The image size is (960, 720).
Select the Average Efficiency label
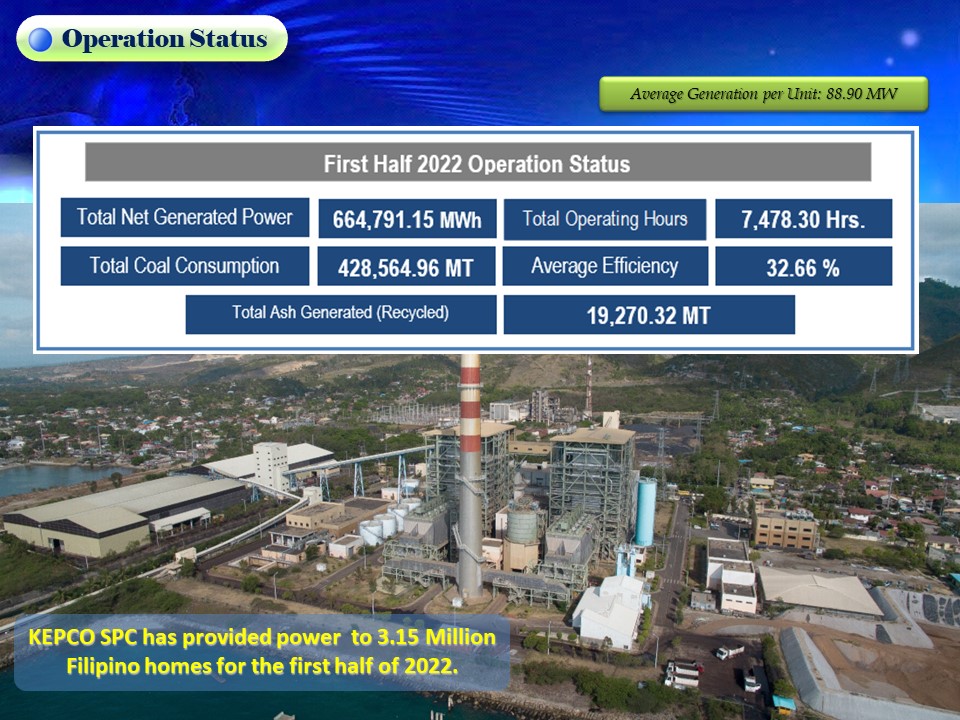click(605, 266)
